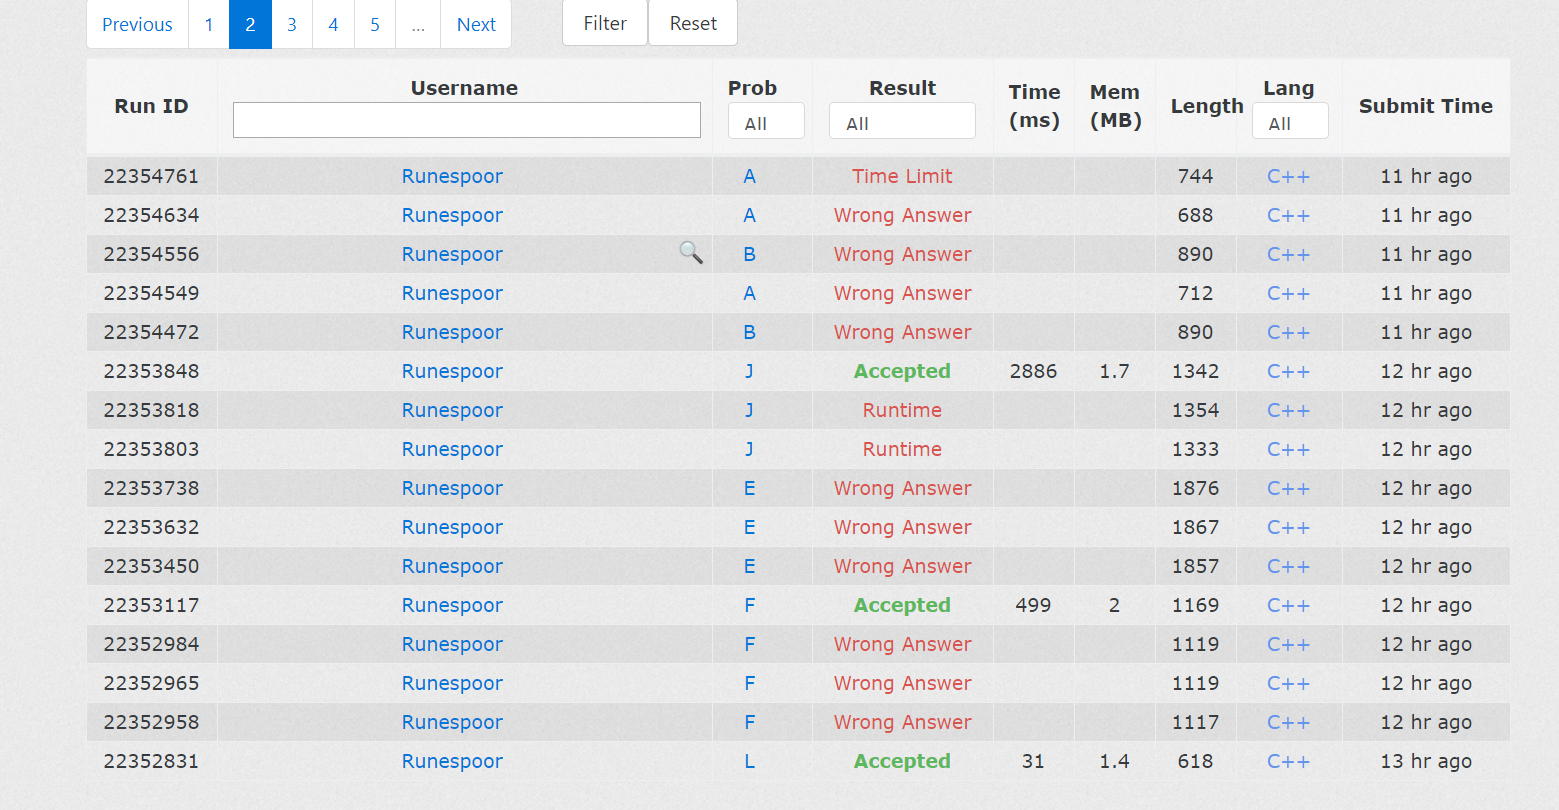
Task: Open problem E in run 22353450
Action: (749, 566)
